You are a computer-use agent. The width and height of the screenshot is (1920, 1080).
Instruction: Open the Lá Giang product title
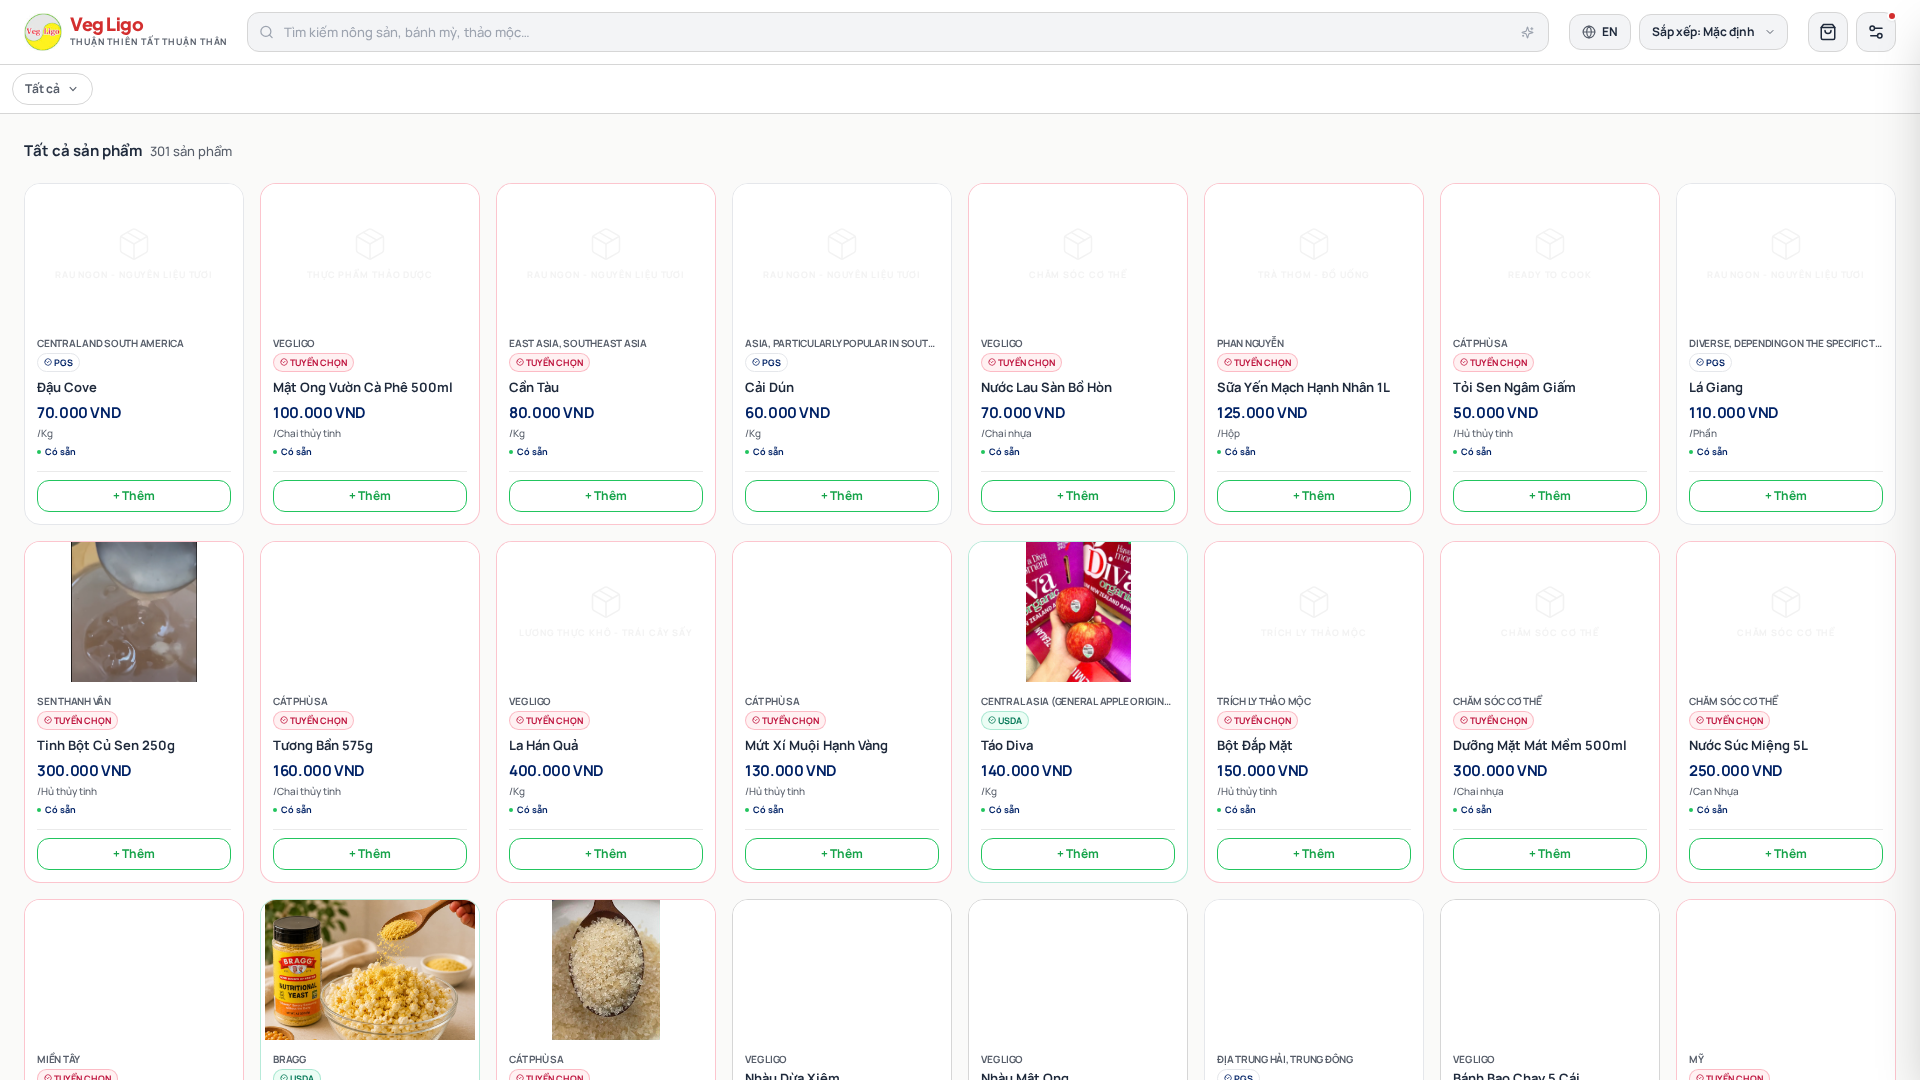(x=1716, y=387)
